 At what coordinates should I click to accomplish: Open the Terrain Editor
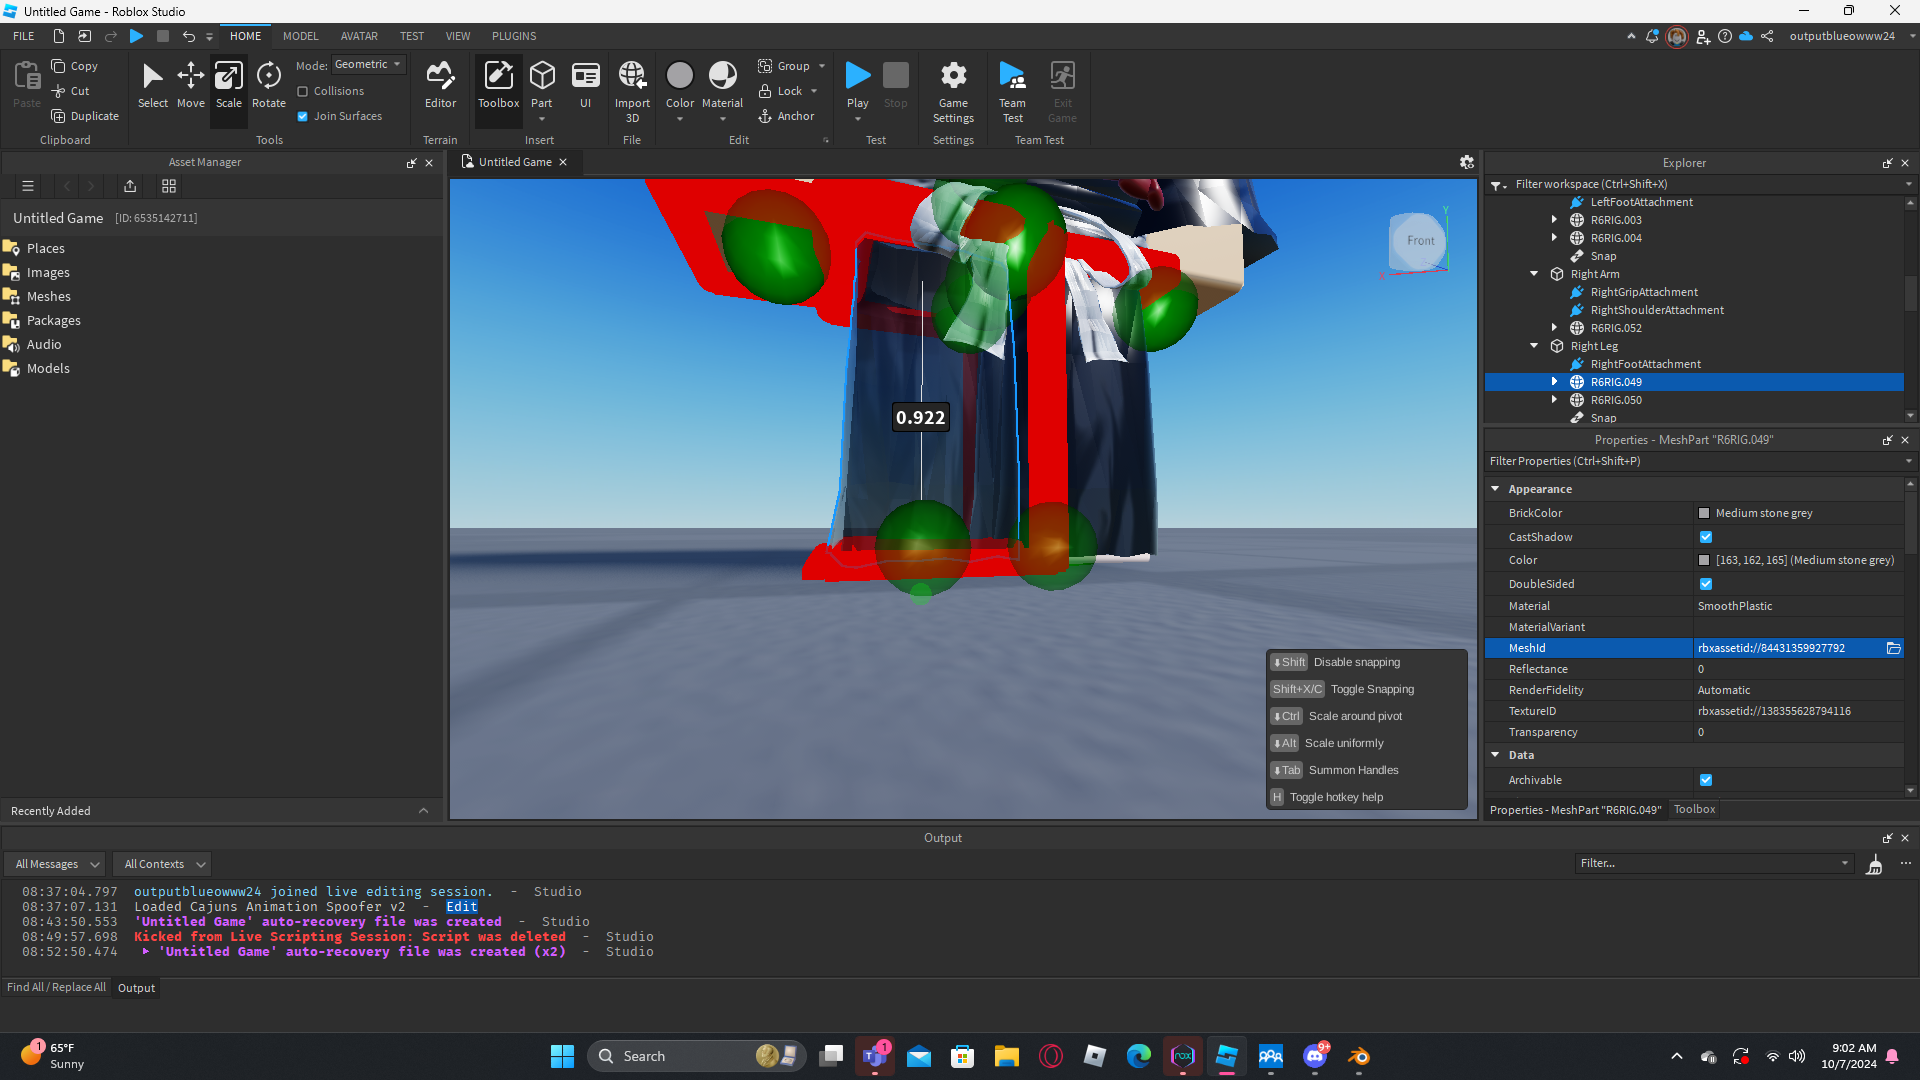[x=440, y=85]
